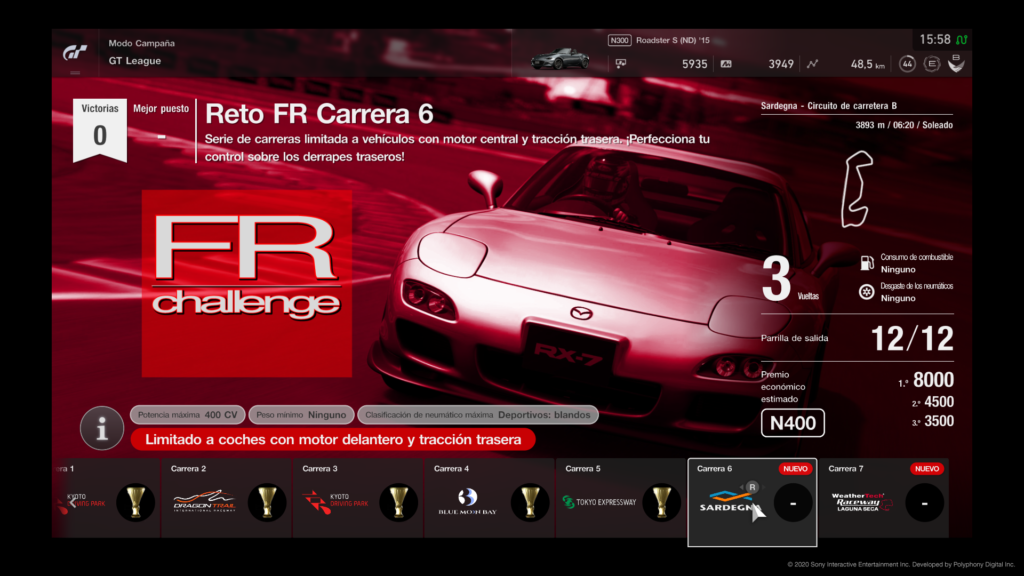The height and width of the screenshot is (576, 1024).
Task: Click the credits icon beside 5935
Action: point(620,63)
